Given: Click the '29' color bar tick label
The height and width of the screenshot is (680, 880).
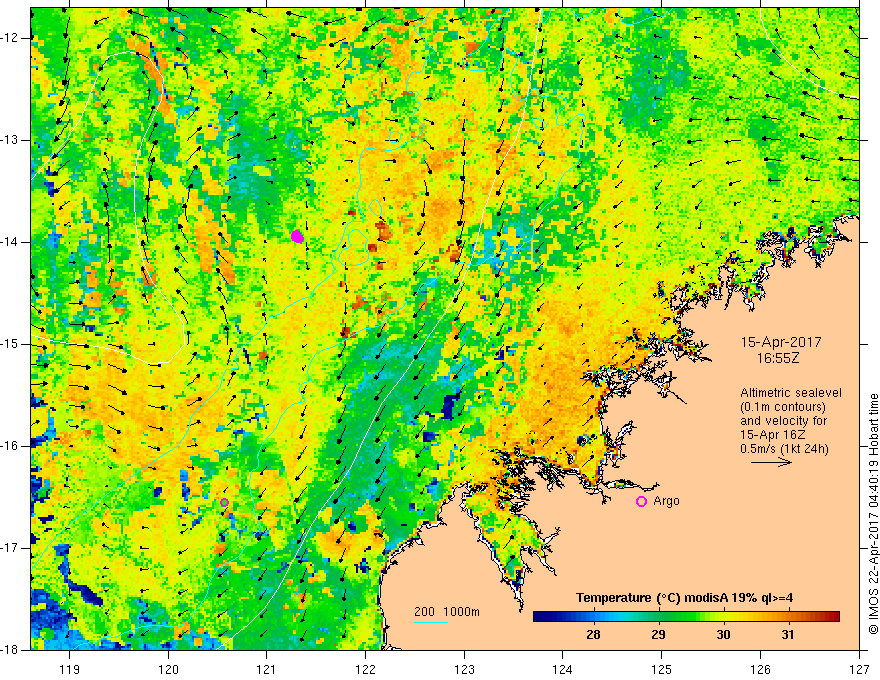Looking at the screenshot, I should point(658,635).
